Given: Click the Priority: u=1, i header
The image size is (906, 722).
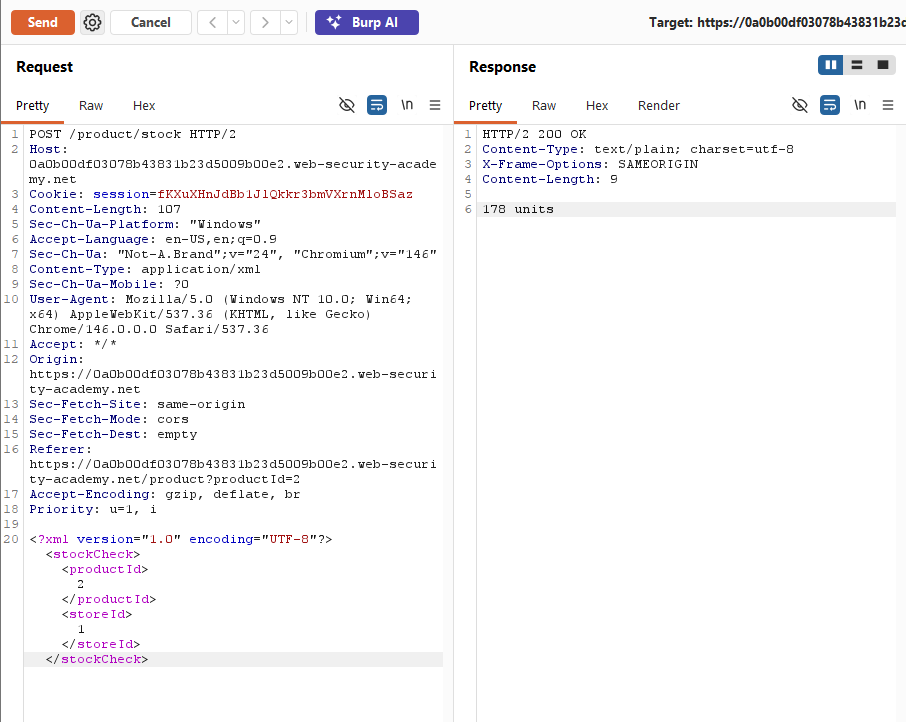Looking at the screenshot, I should click(93, 509).
